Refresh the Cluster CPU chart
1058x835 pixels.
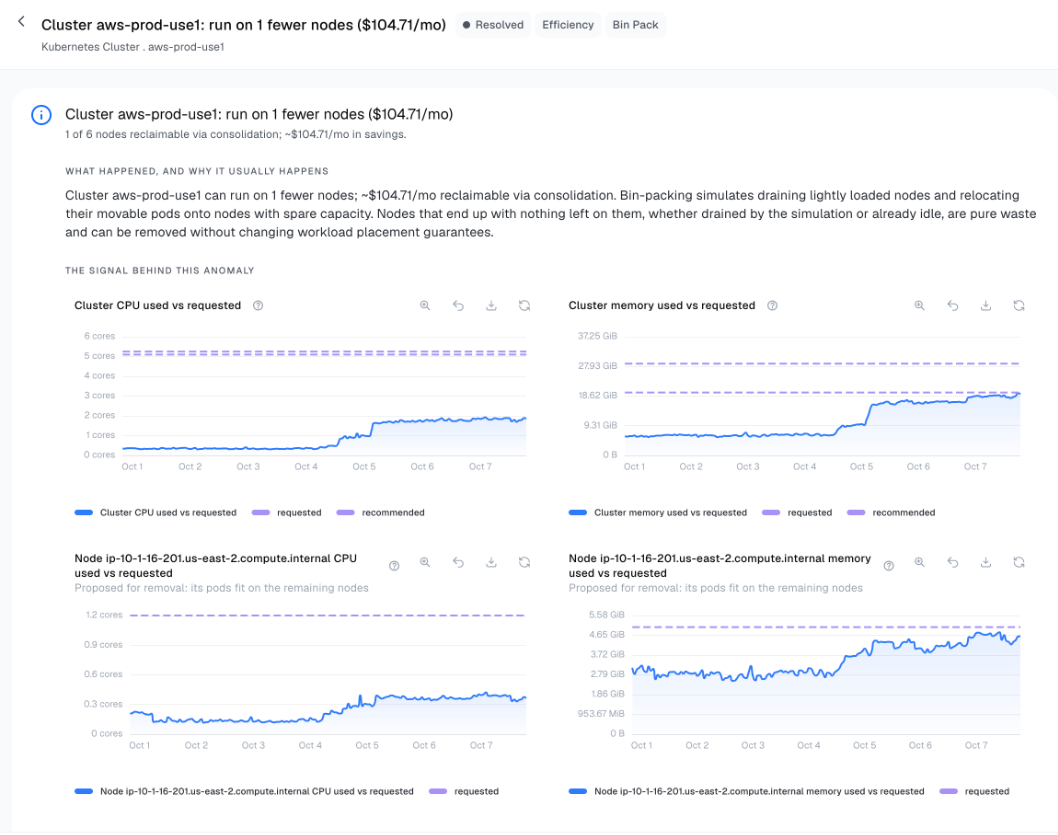(524, 306)
